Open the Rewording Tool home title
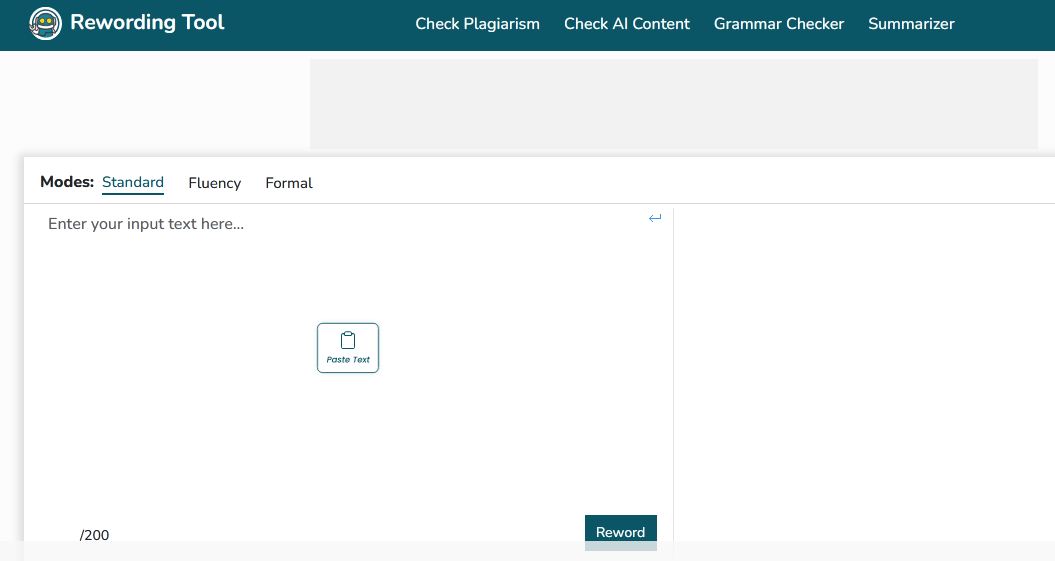 147,22
